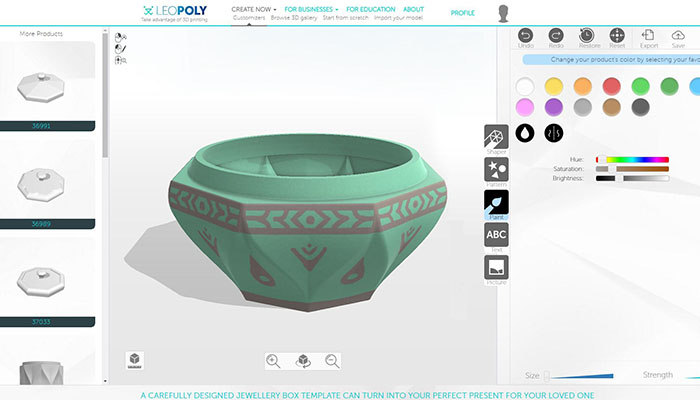Select the ABC Text tool

pos(496,234)
